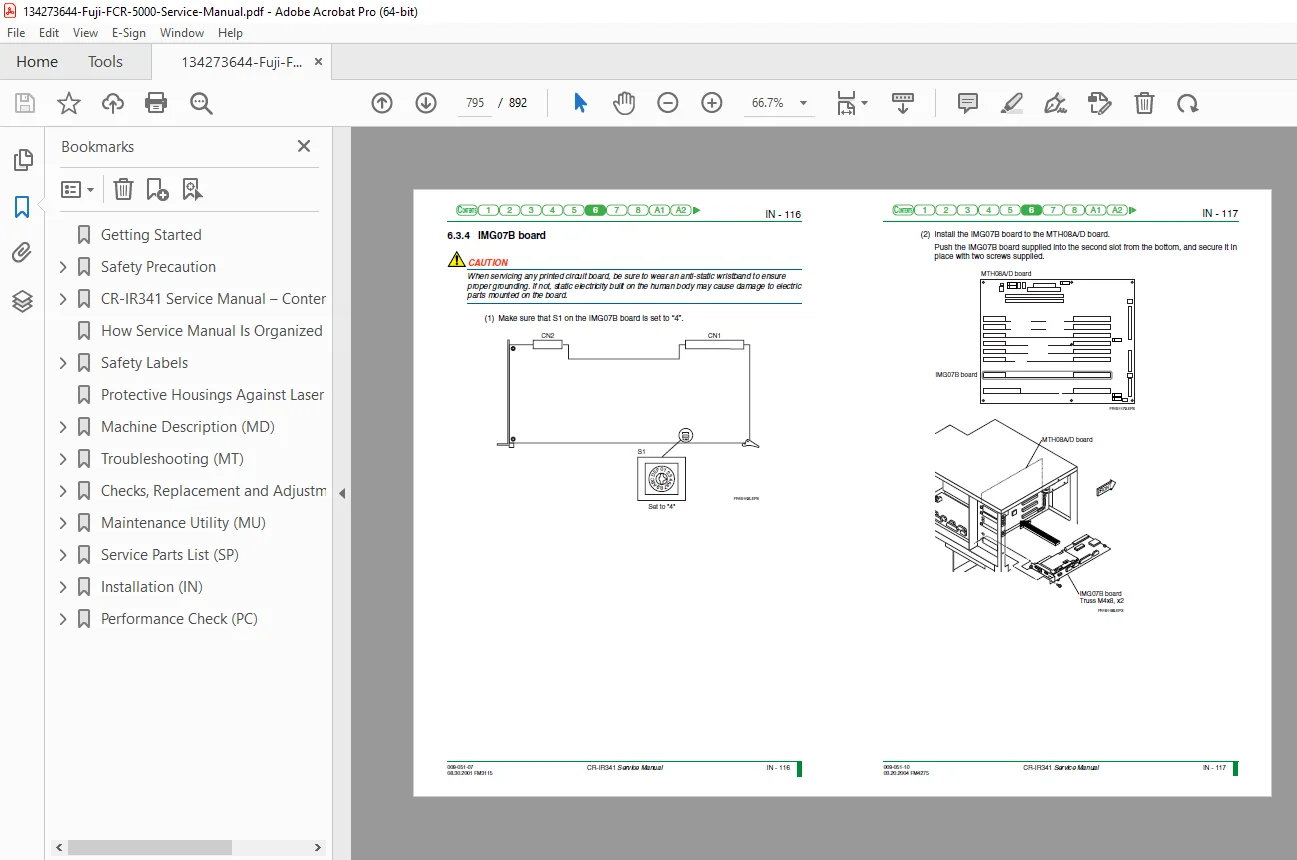
Task: Open the E-Sign menu
Action: [x=129, y=33]
